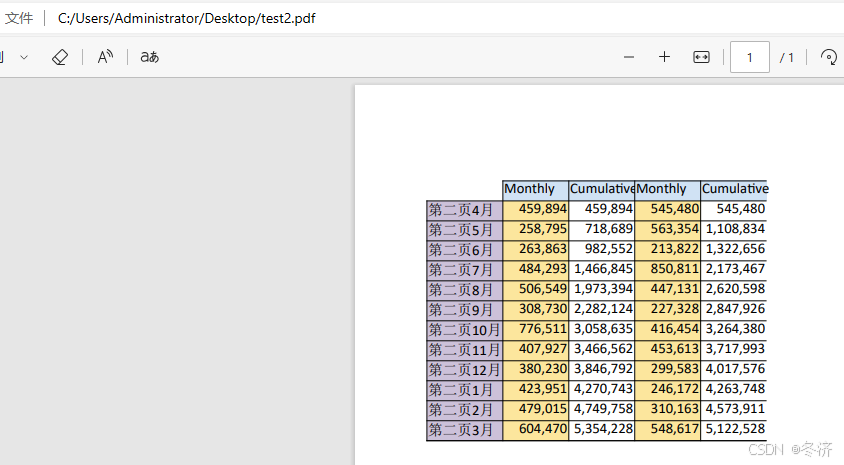Select the total page count '/ 1'
The width and height of the screenshot is (844, 465).
point(787,57)
